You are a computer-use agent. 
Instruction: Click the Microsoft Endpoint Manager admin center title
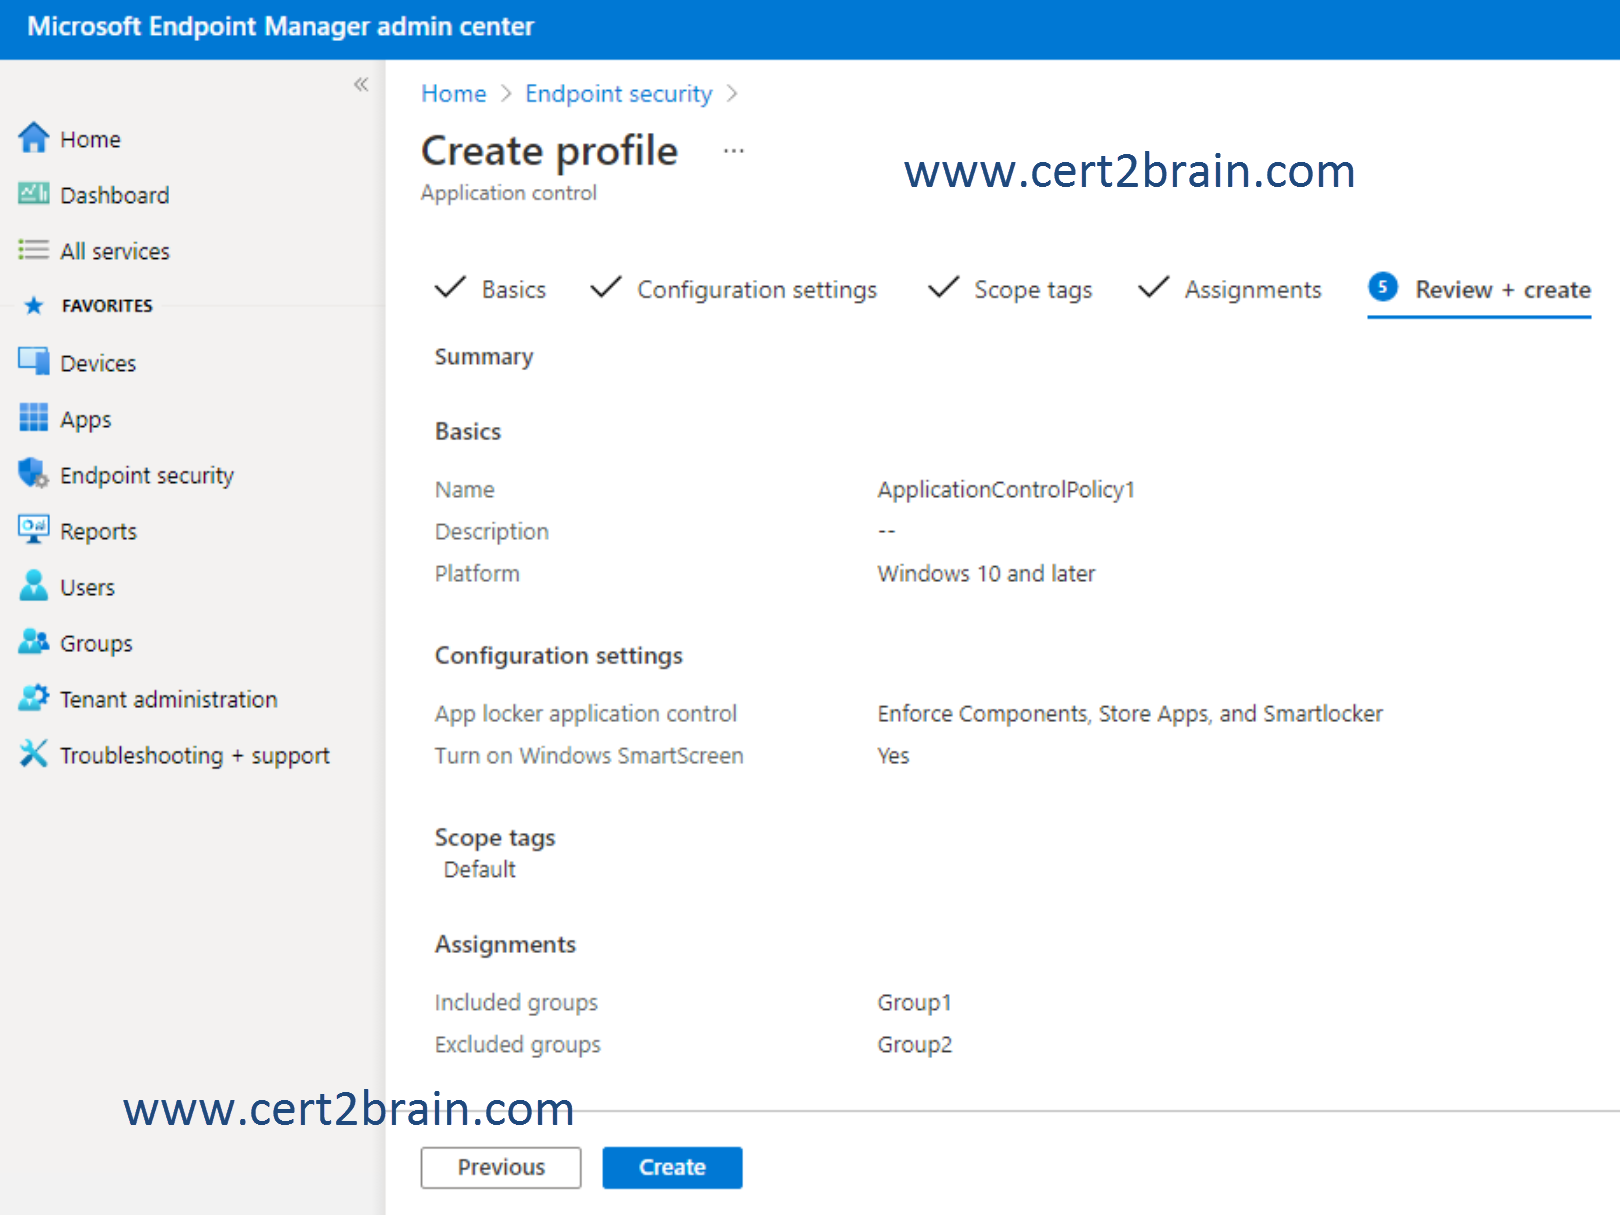[281, 27]
